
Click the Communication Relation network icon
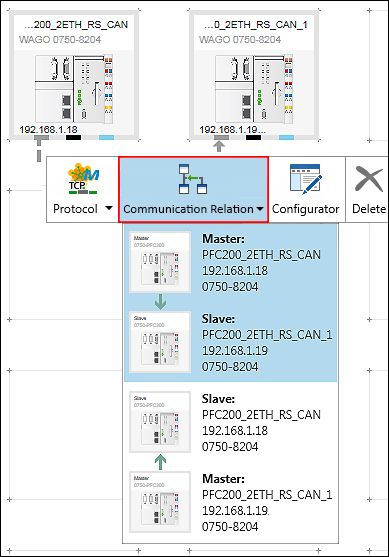pyautogui.click(x=193, y=179)
